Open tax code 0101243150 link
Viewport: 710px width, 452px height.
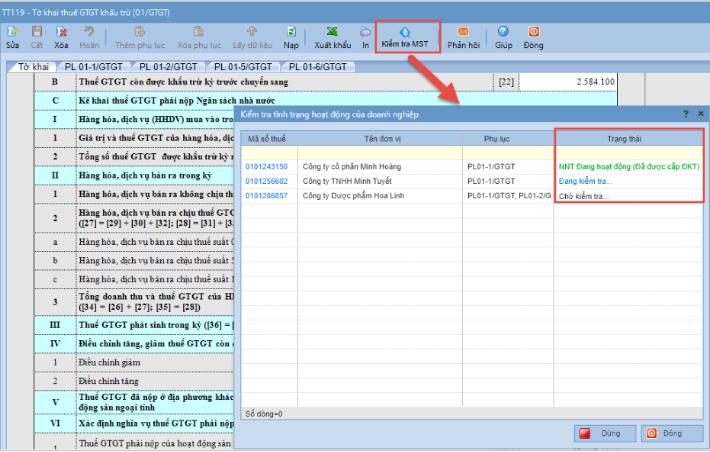coord(268,166)
